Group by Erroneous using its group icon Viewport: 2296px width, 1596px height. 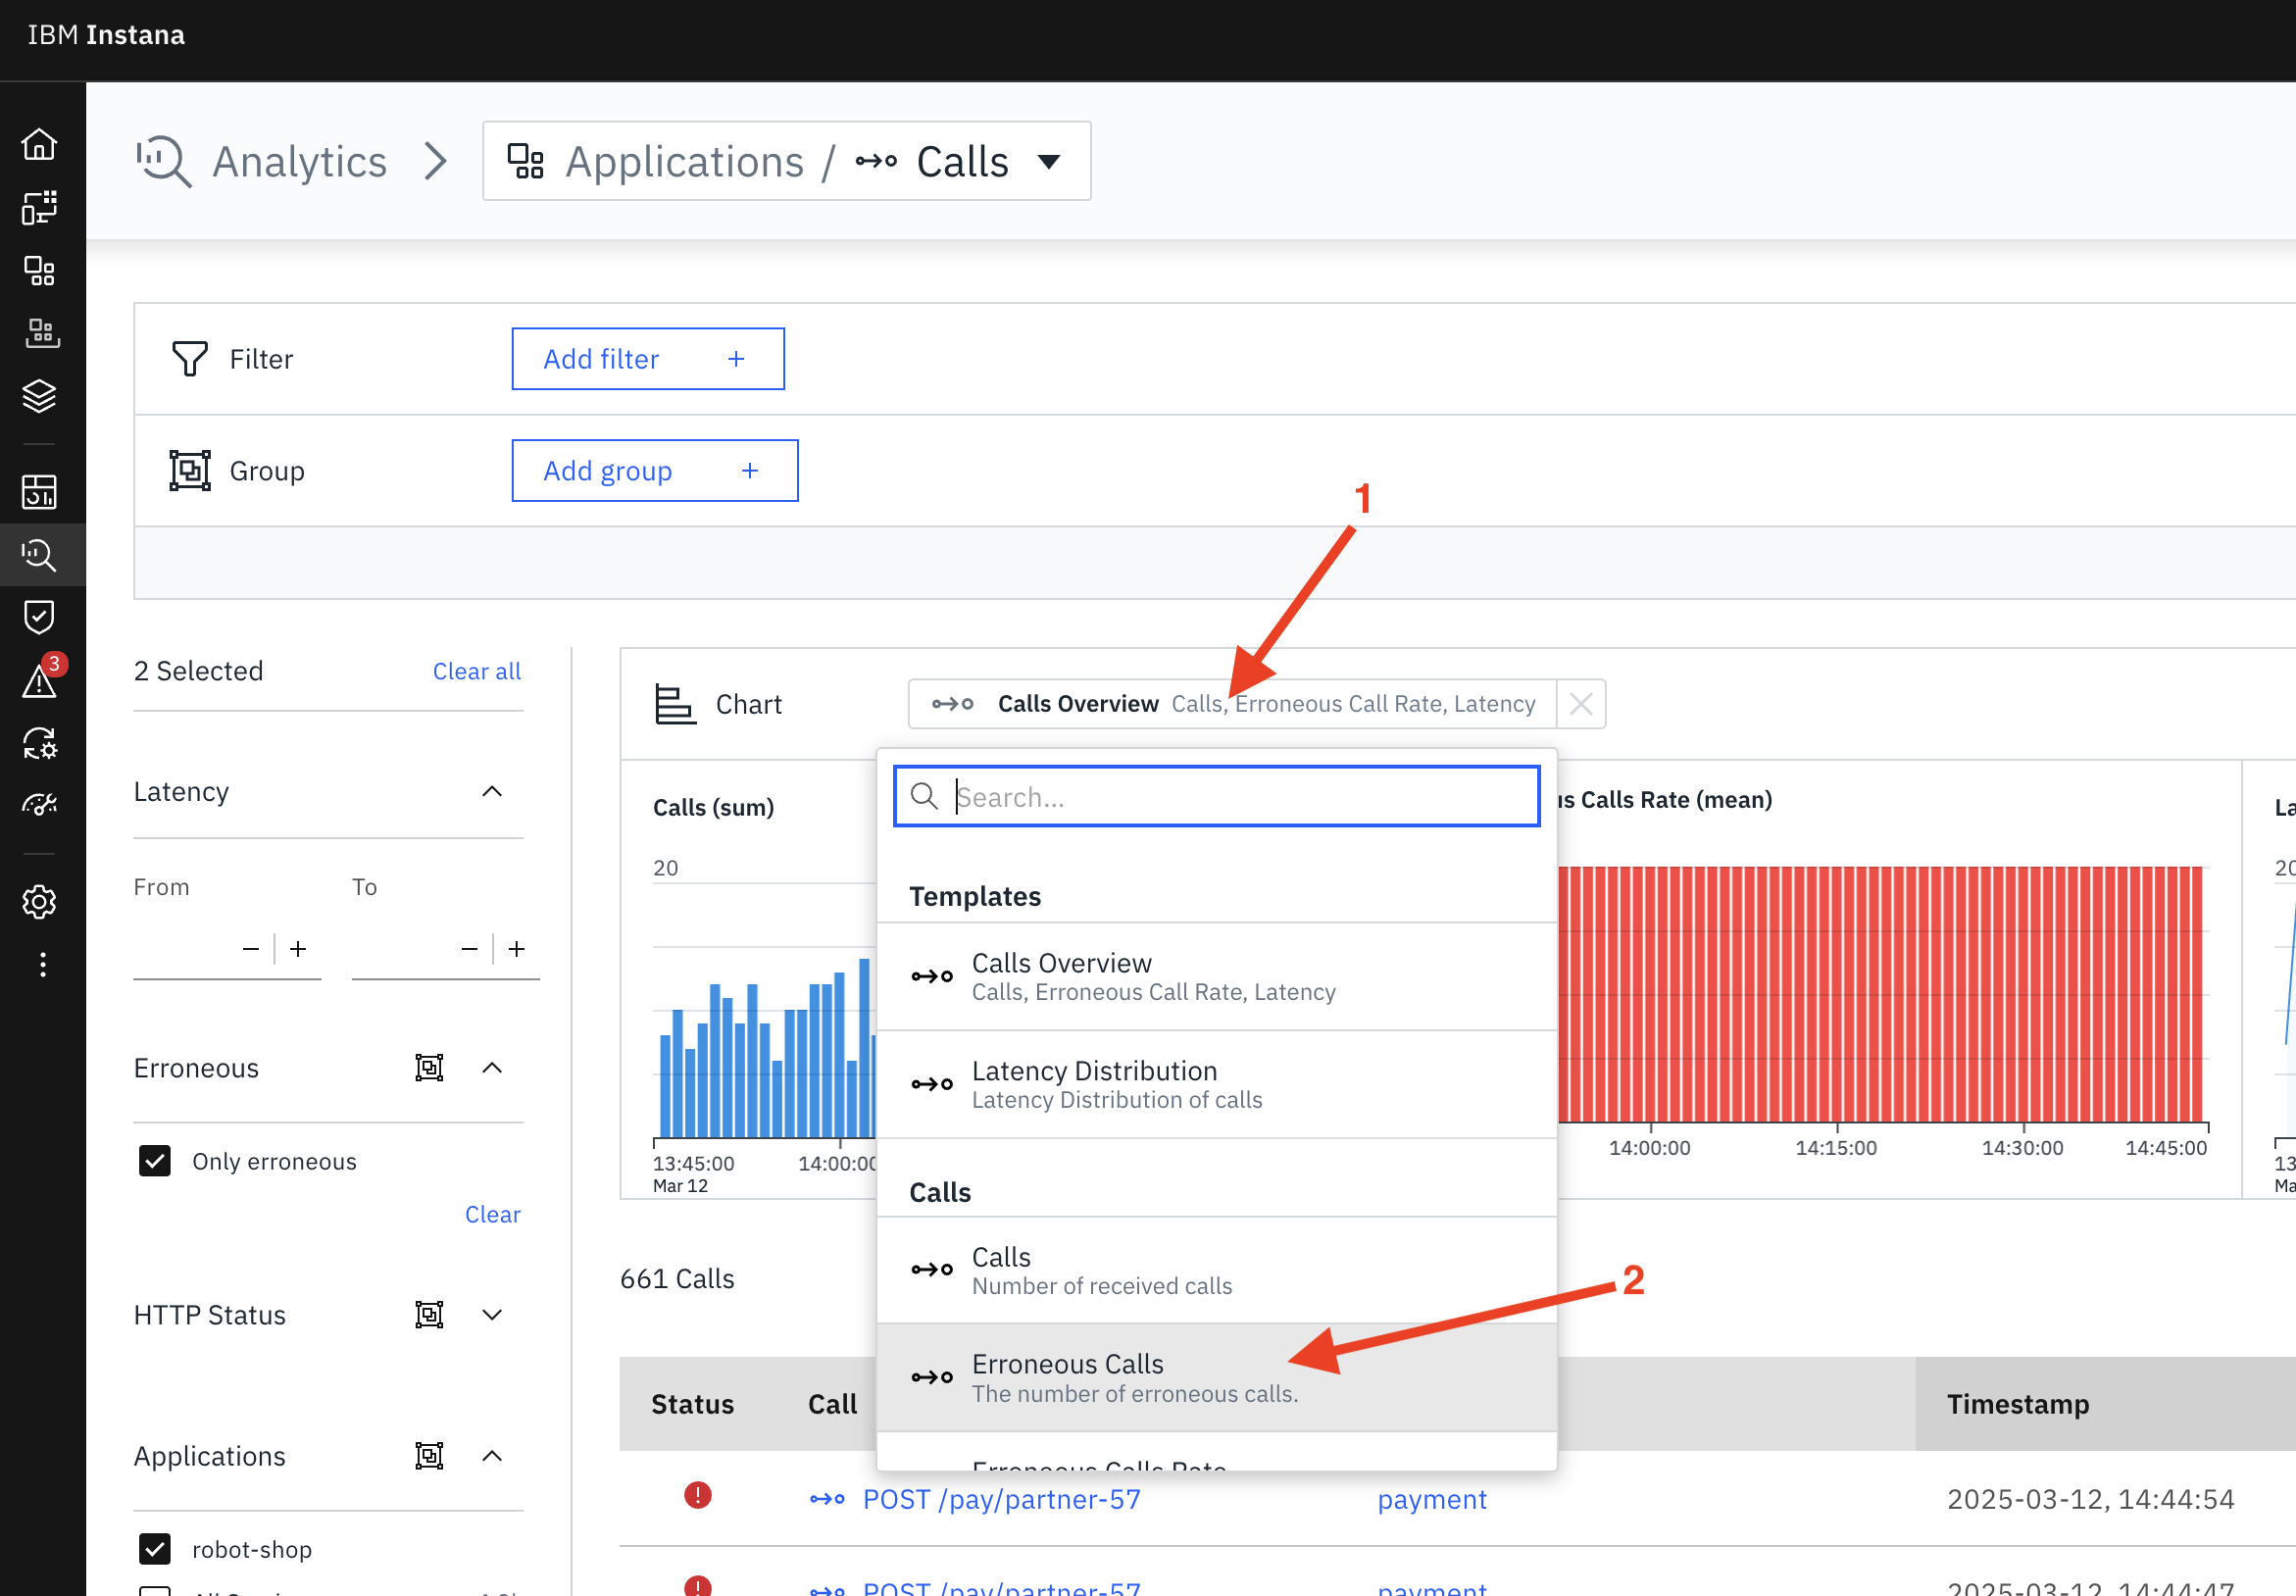pos(429,1068)
